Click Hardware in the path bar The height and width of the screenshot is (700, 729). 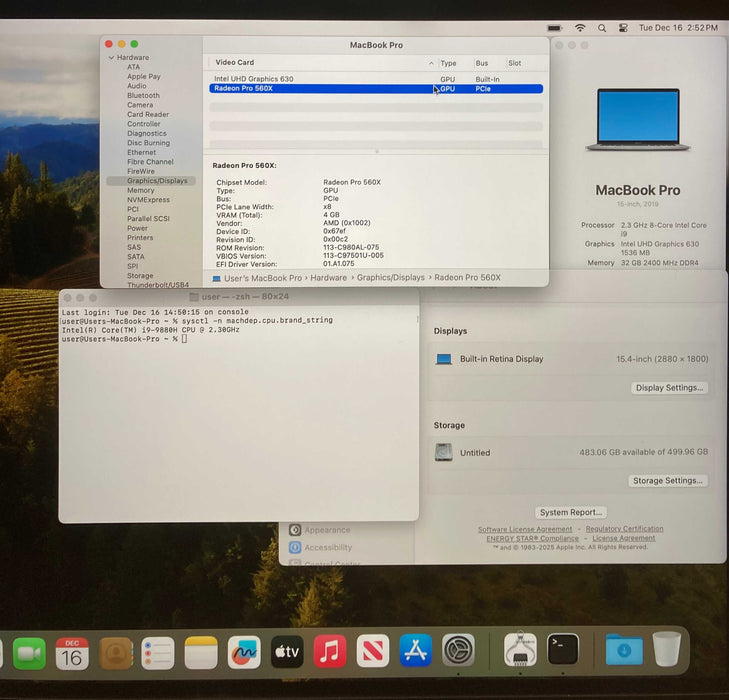pyautogui.click(x=328, y=278)
